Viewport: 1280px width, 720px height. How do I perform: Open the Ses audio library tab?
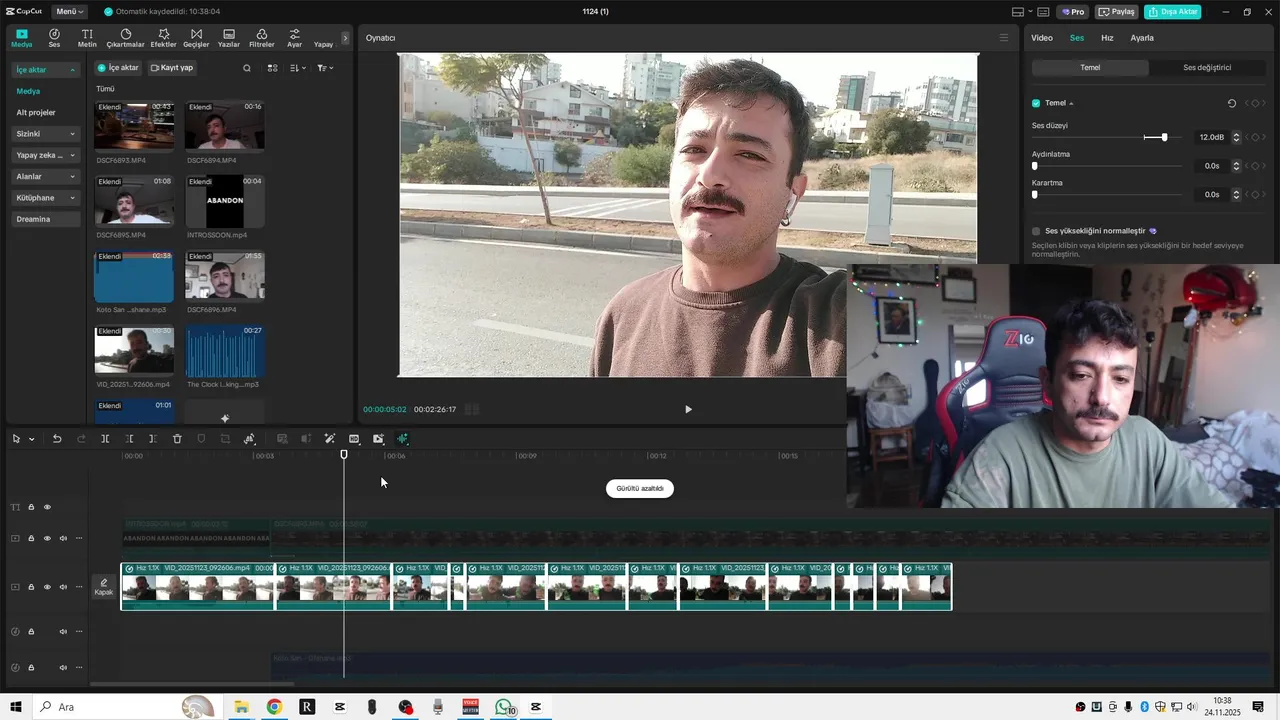pos(54,38)
